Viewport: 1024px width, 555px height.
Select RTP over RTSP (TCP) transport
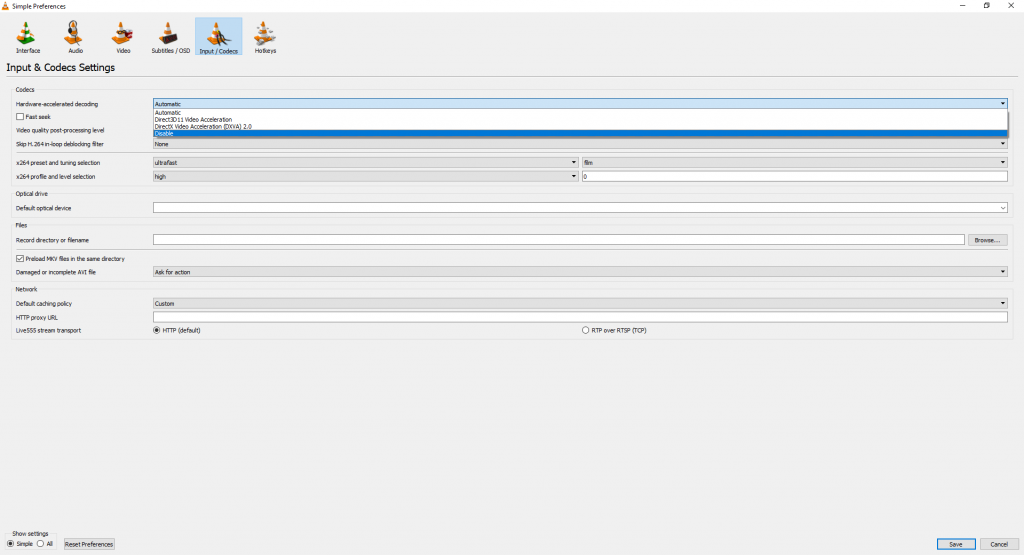click(x=586, y=330)
